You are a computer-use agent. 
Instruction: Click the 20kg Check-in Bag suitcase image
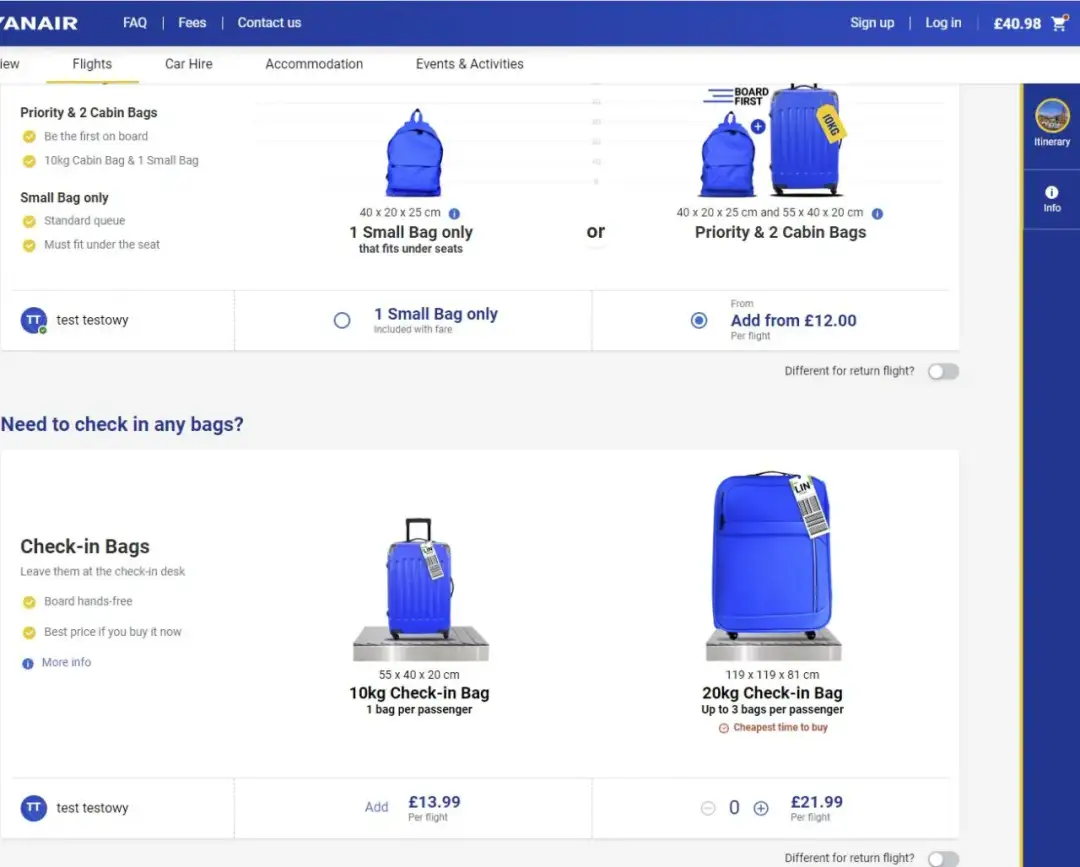[x=772, y=560]
